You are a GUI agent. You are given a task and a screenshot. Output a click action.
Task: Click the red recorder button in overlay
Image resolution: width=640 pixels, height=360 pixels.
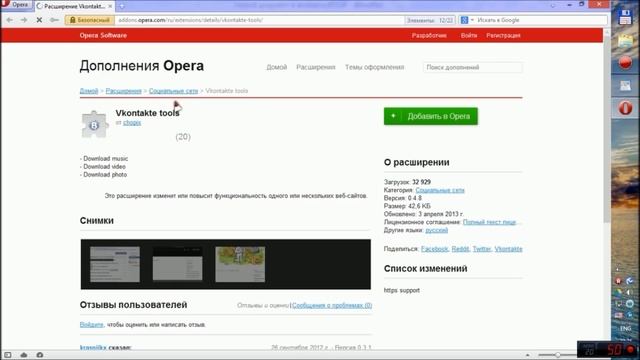click(630, 349)
